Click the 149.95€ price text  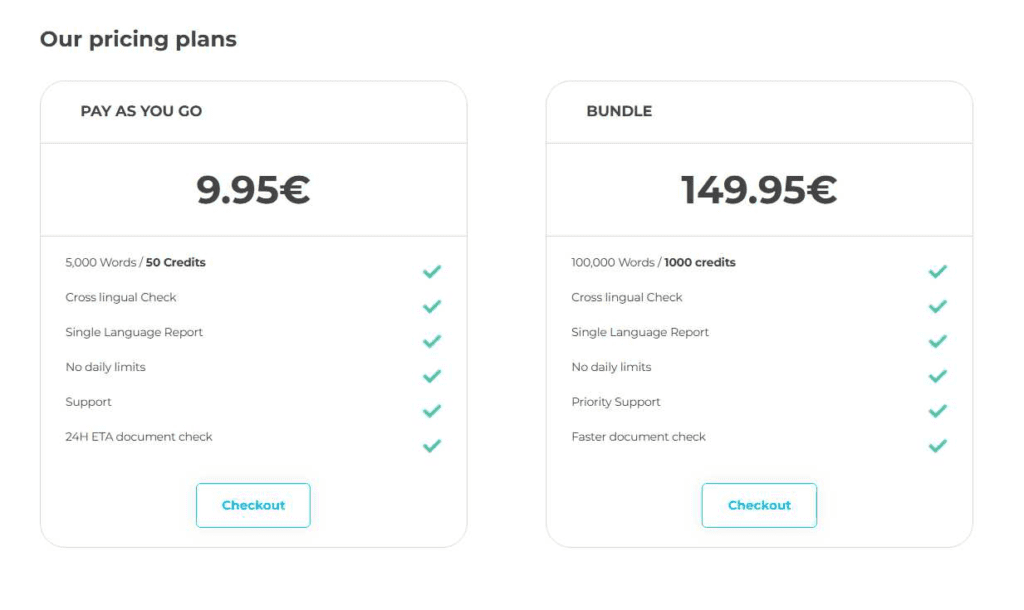759,187
